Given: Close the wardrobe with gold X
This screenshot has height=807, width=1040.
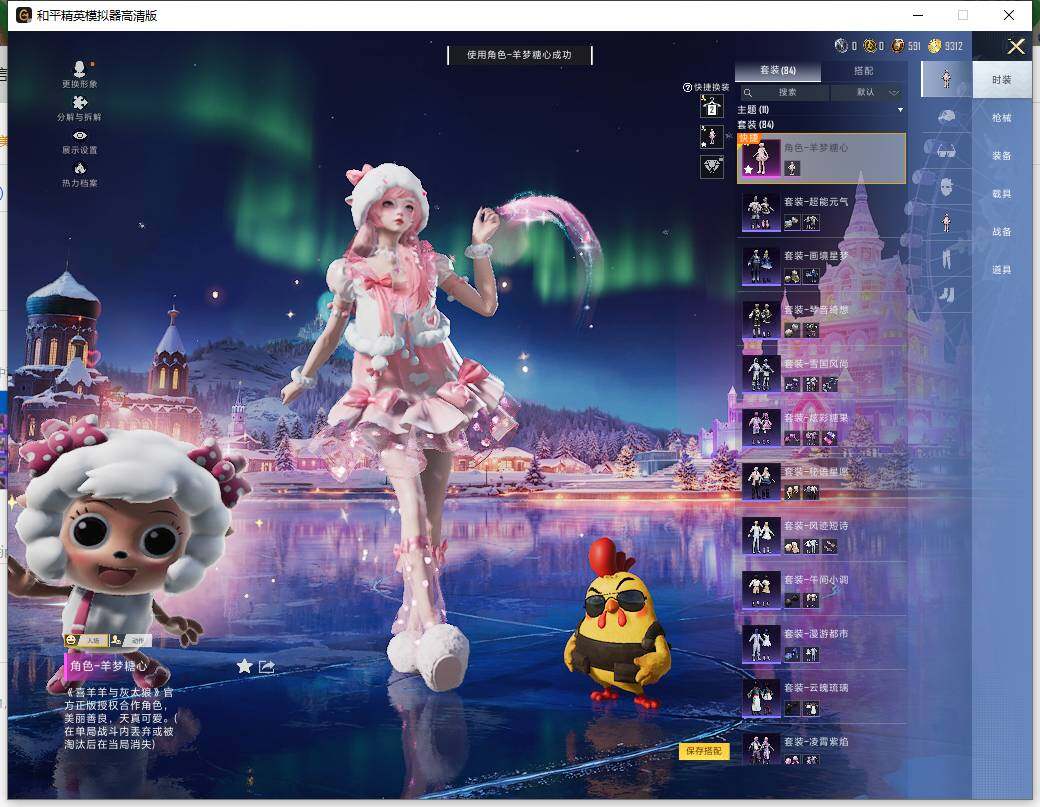Looking at the screenshot, I should click(1016, 46).
